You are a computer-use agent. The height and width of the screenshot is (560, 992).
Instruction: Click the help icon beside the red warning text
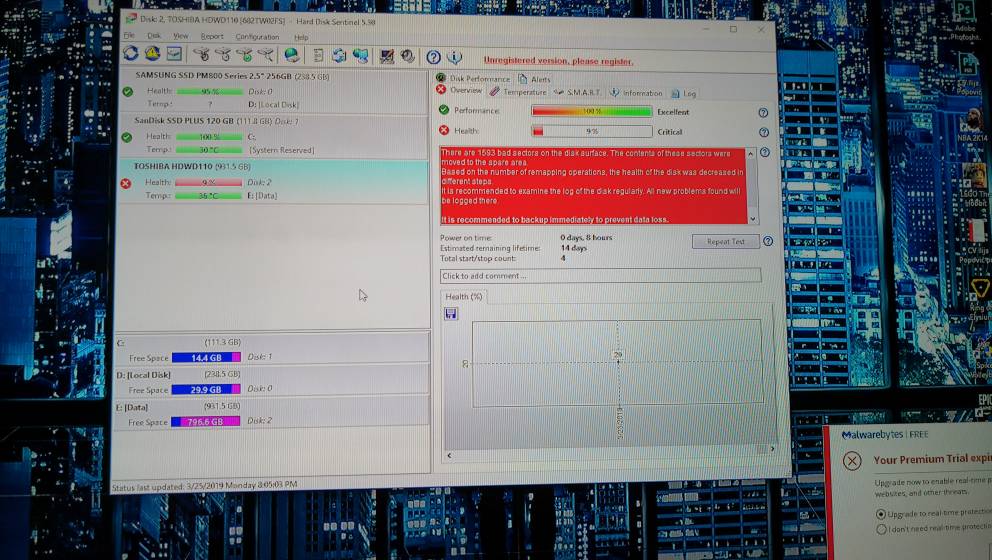pyautogui.click(x=765, y=152)
